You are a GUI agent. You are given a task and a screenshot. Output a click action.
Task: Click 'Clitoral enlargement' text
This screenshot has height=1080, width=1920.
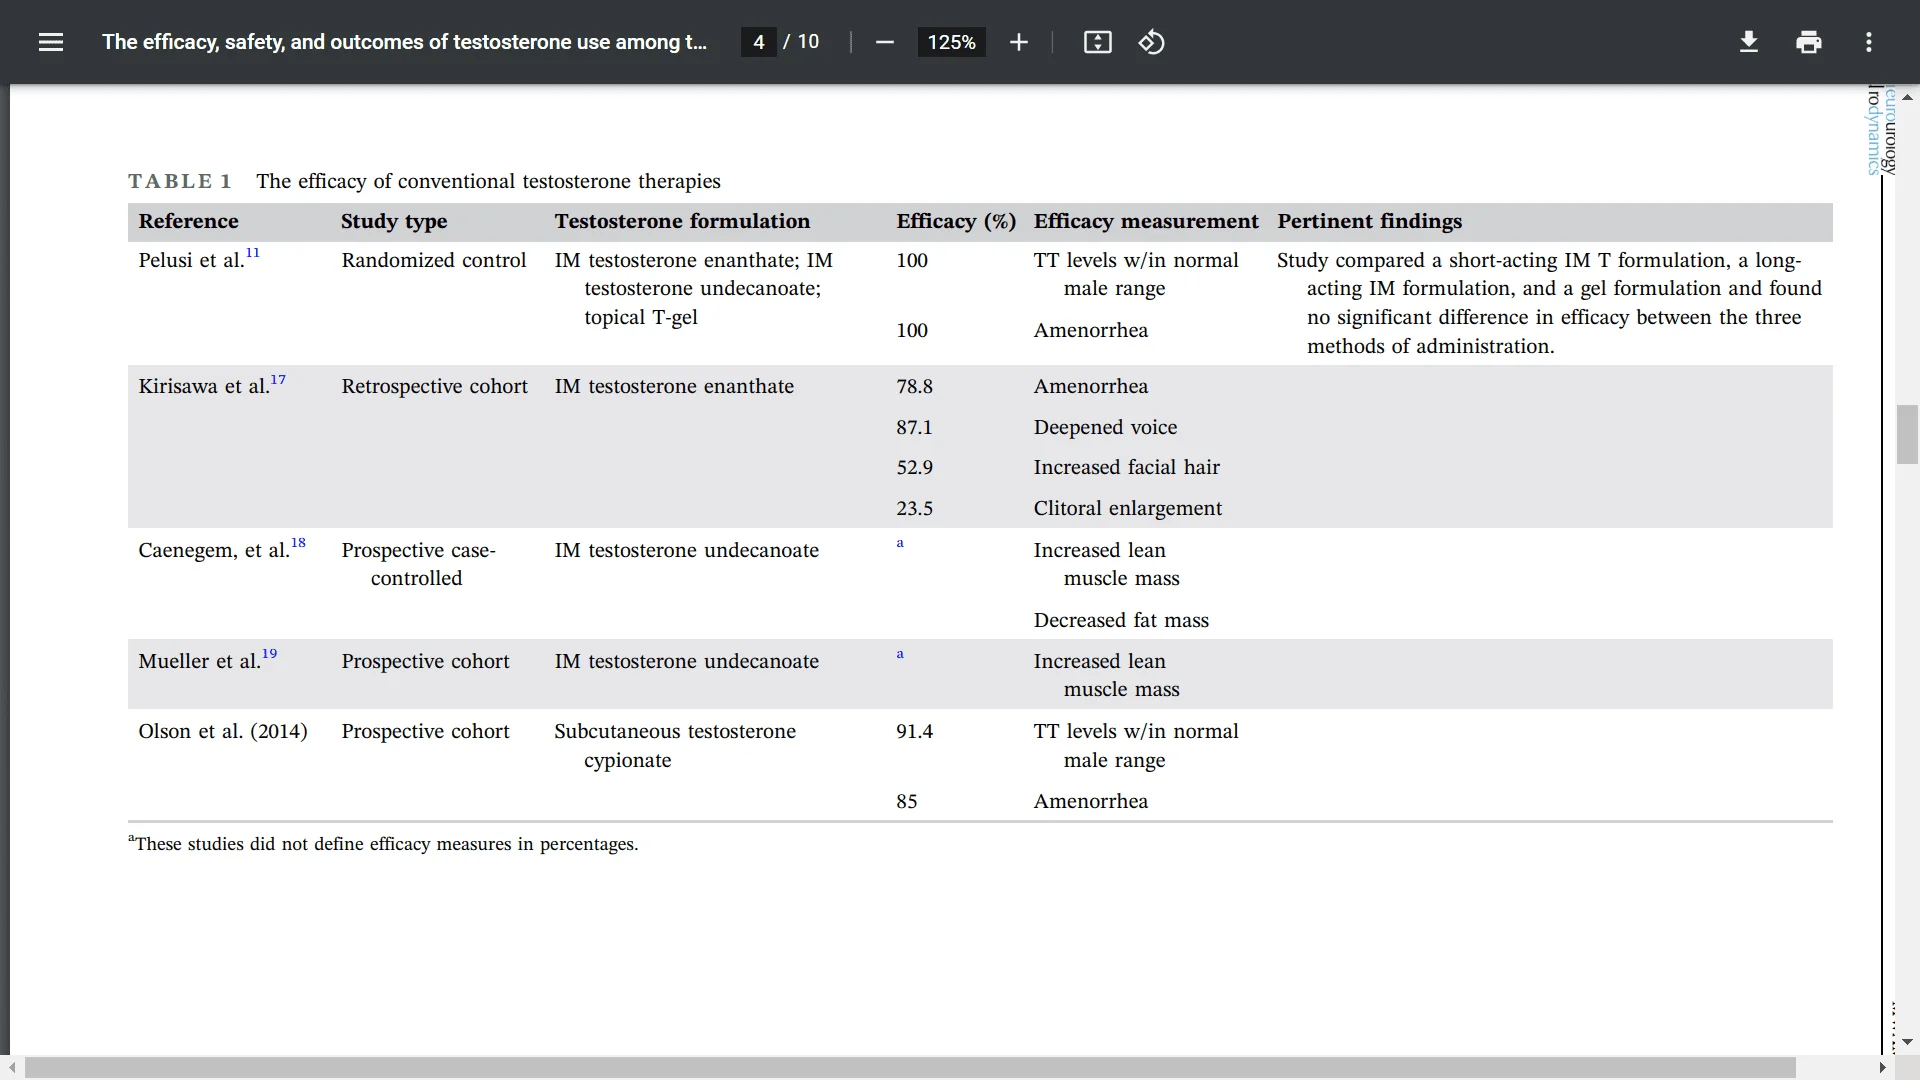1127,508
